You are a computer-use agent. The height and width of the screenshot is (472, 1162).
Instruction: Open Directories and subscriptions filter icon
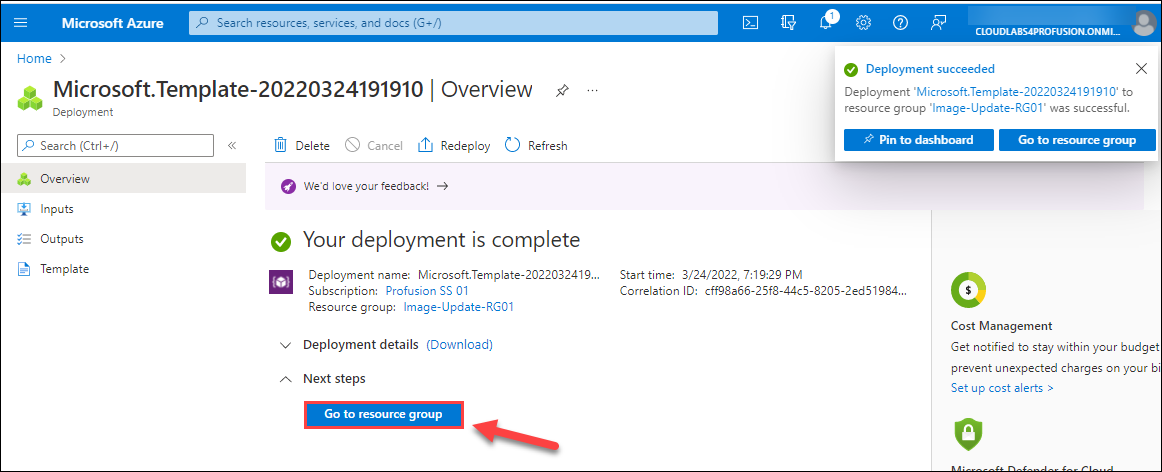788,23
